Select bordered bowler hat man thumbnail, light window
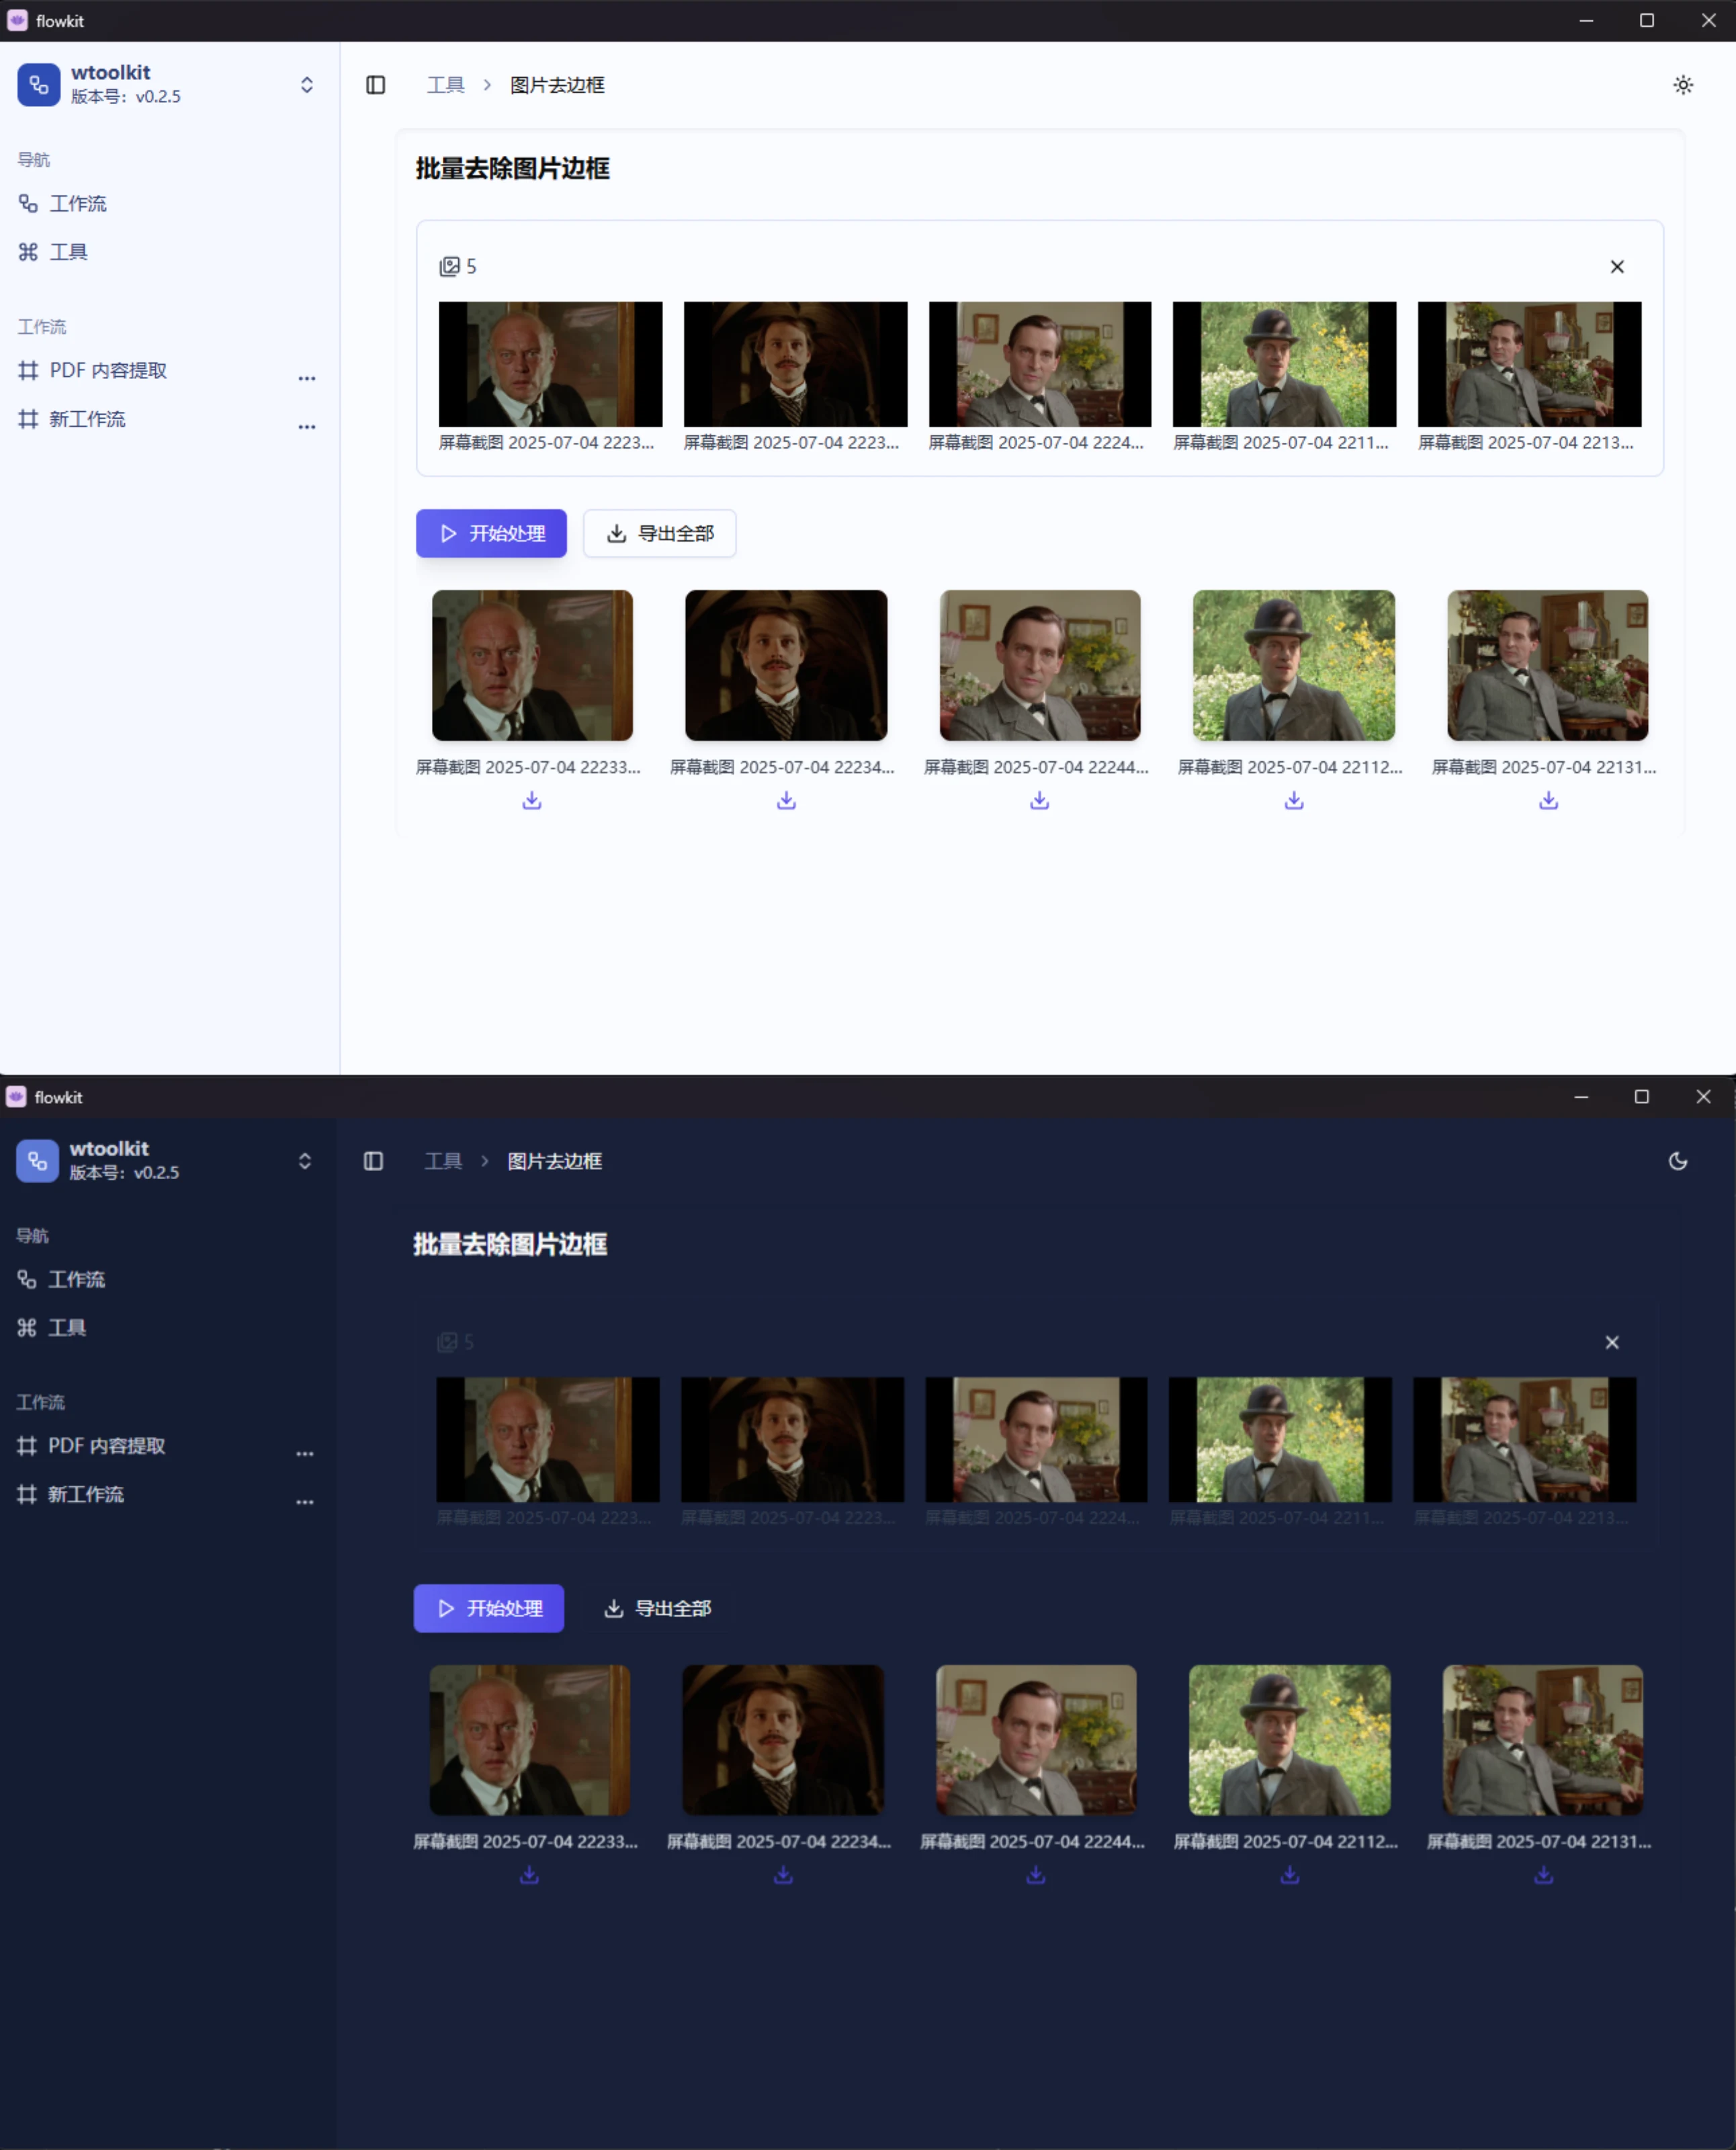1736x2150 pixels. pyautogui.click(x=1284, y=364)
